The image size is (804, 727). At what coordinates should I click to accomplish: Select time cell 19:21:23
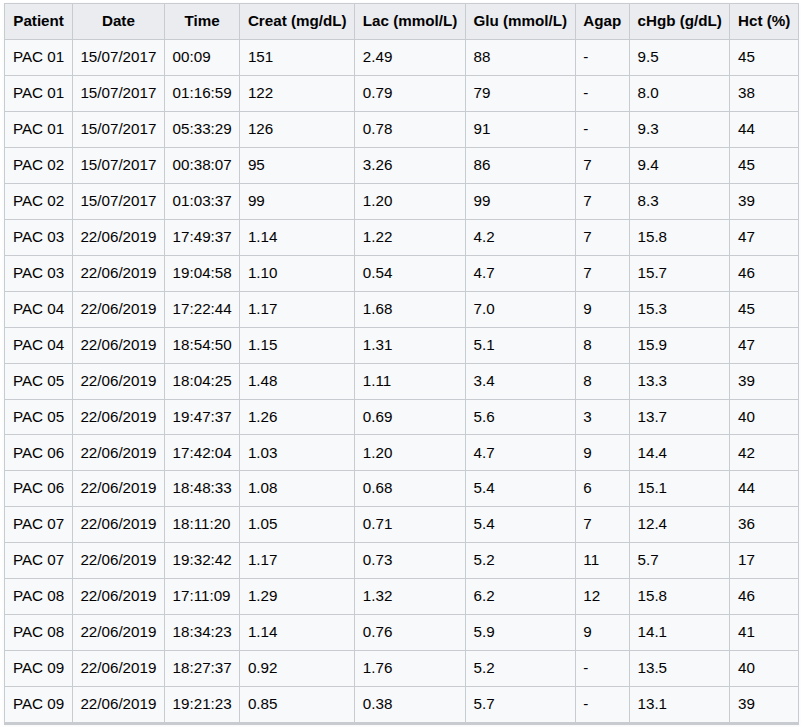pyautogui.click(x=202, y=704)
